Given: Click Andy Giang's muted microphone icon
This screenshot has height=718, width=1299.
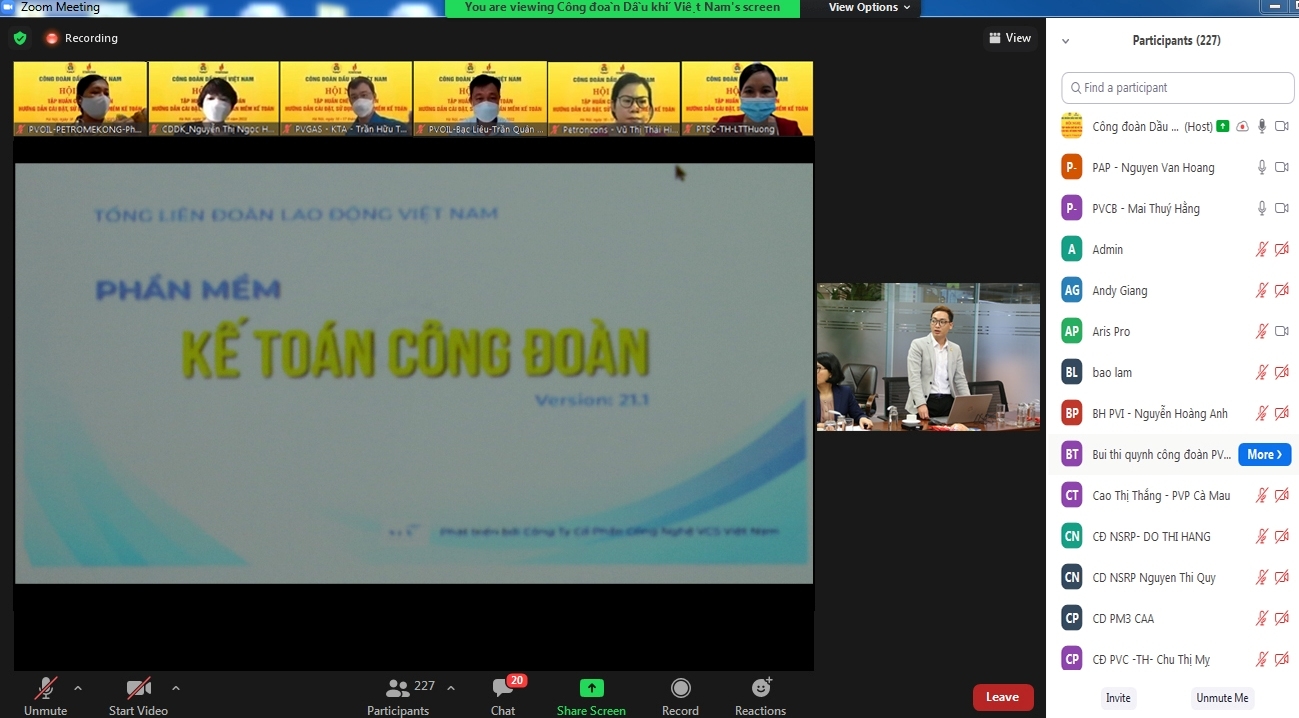Looking at the screenshot, I should click(x=1262, y=291).
